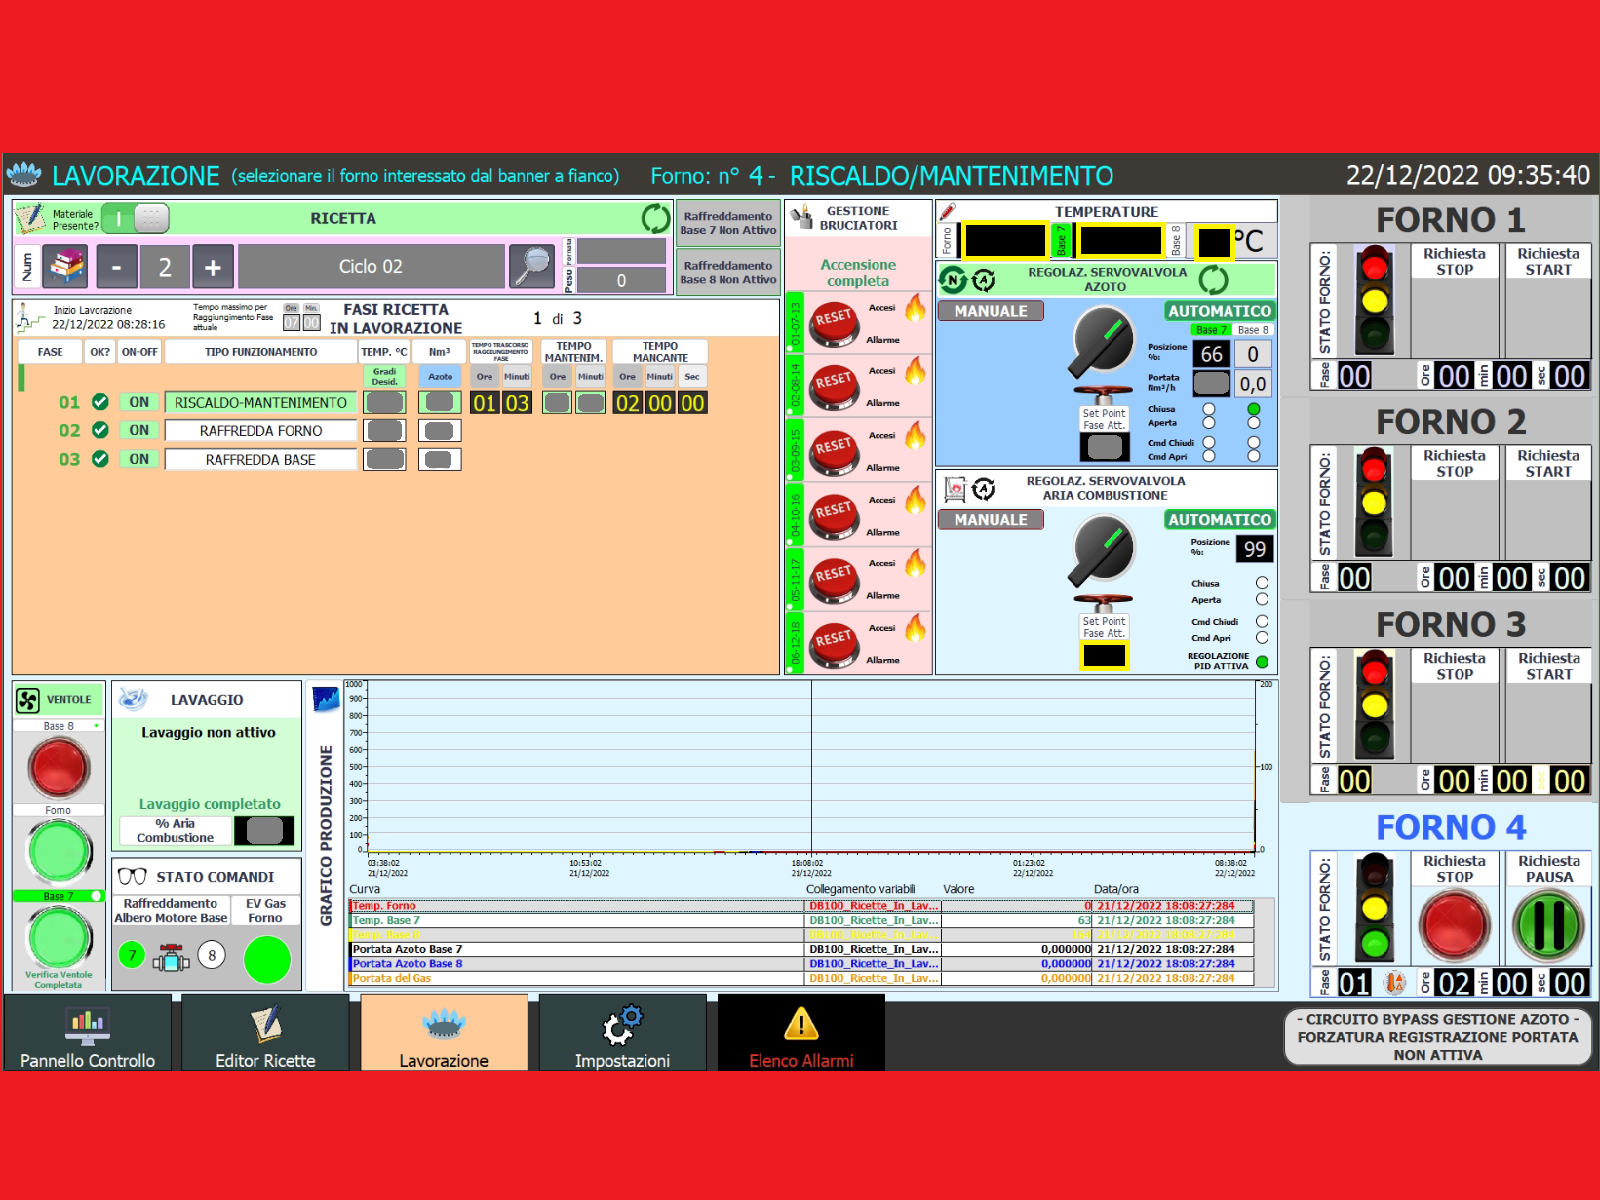
Task: Increase recipe number with plus button
Action: [213, 267]
